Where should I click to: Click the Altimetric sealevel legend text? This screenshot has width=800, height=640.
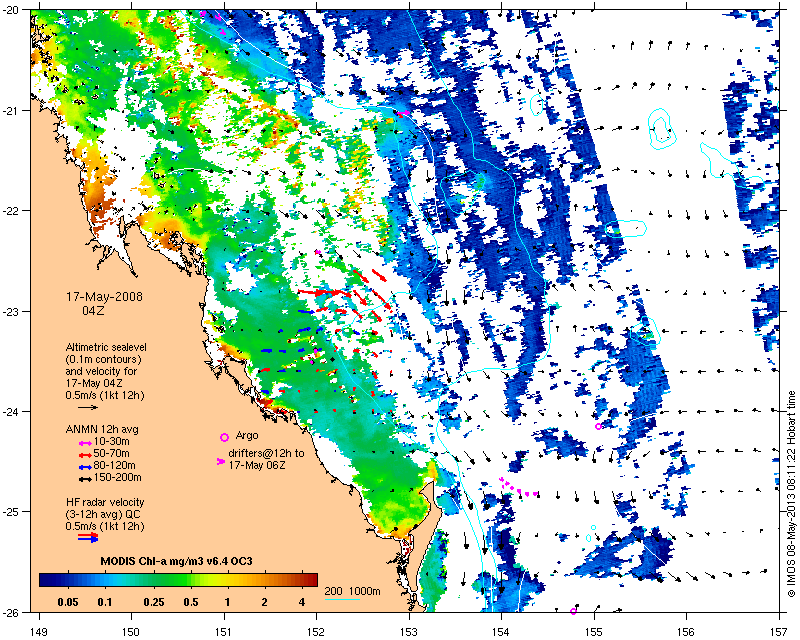pos(106,347)
